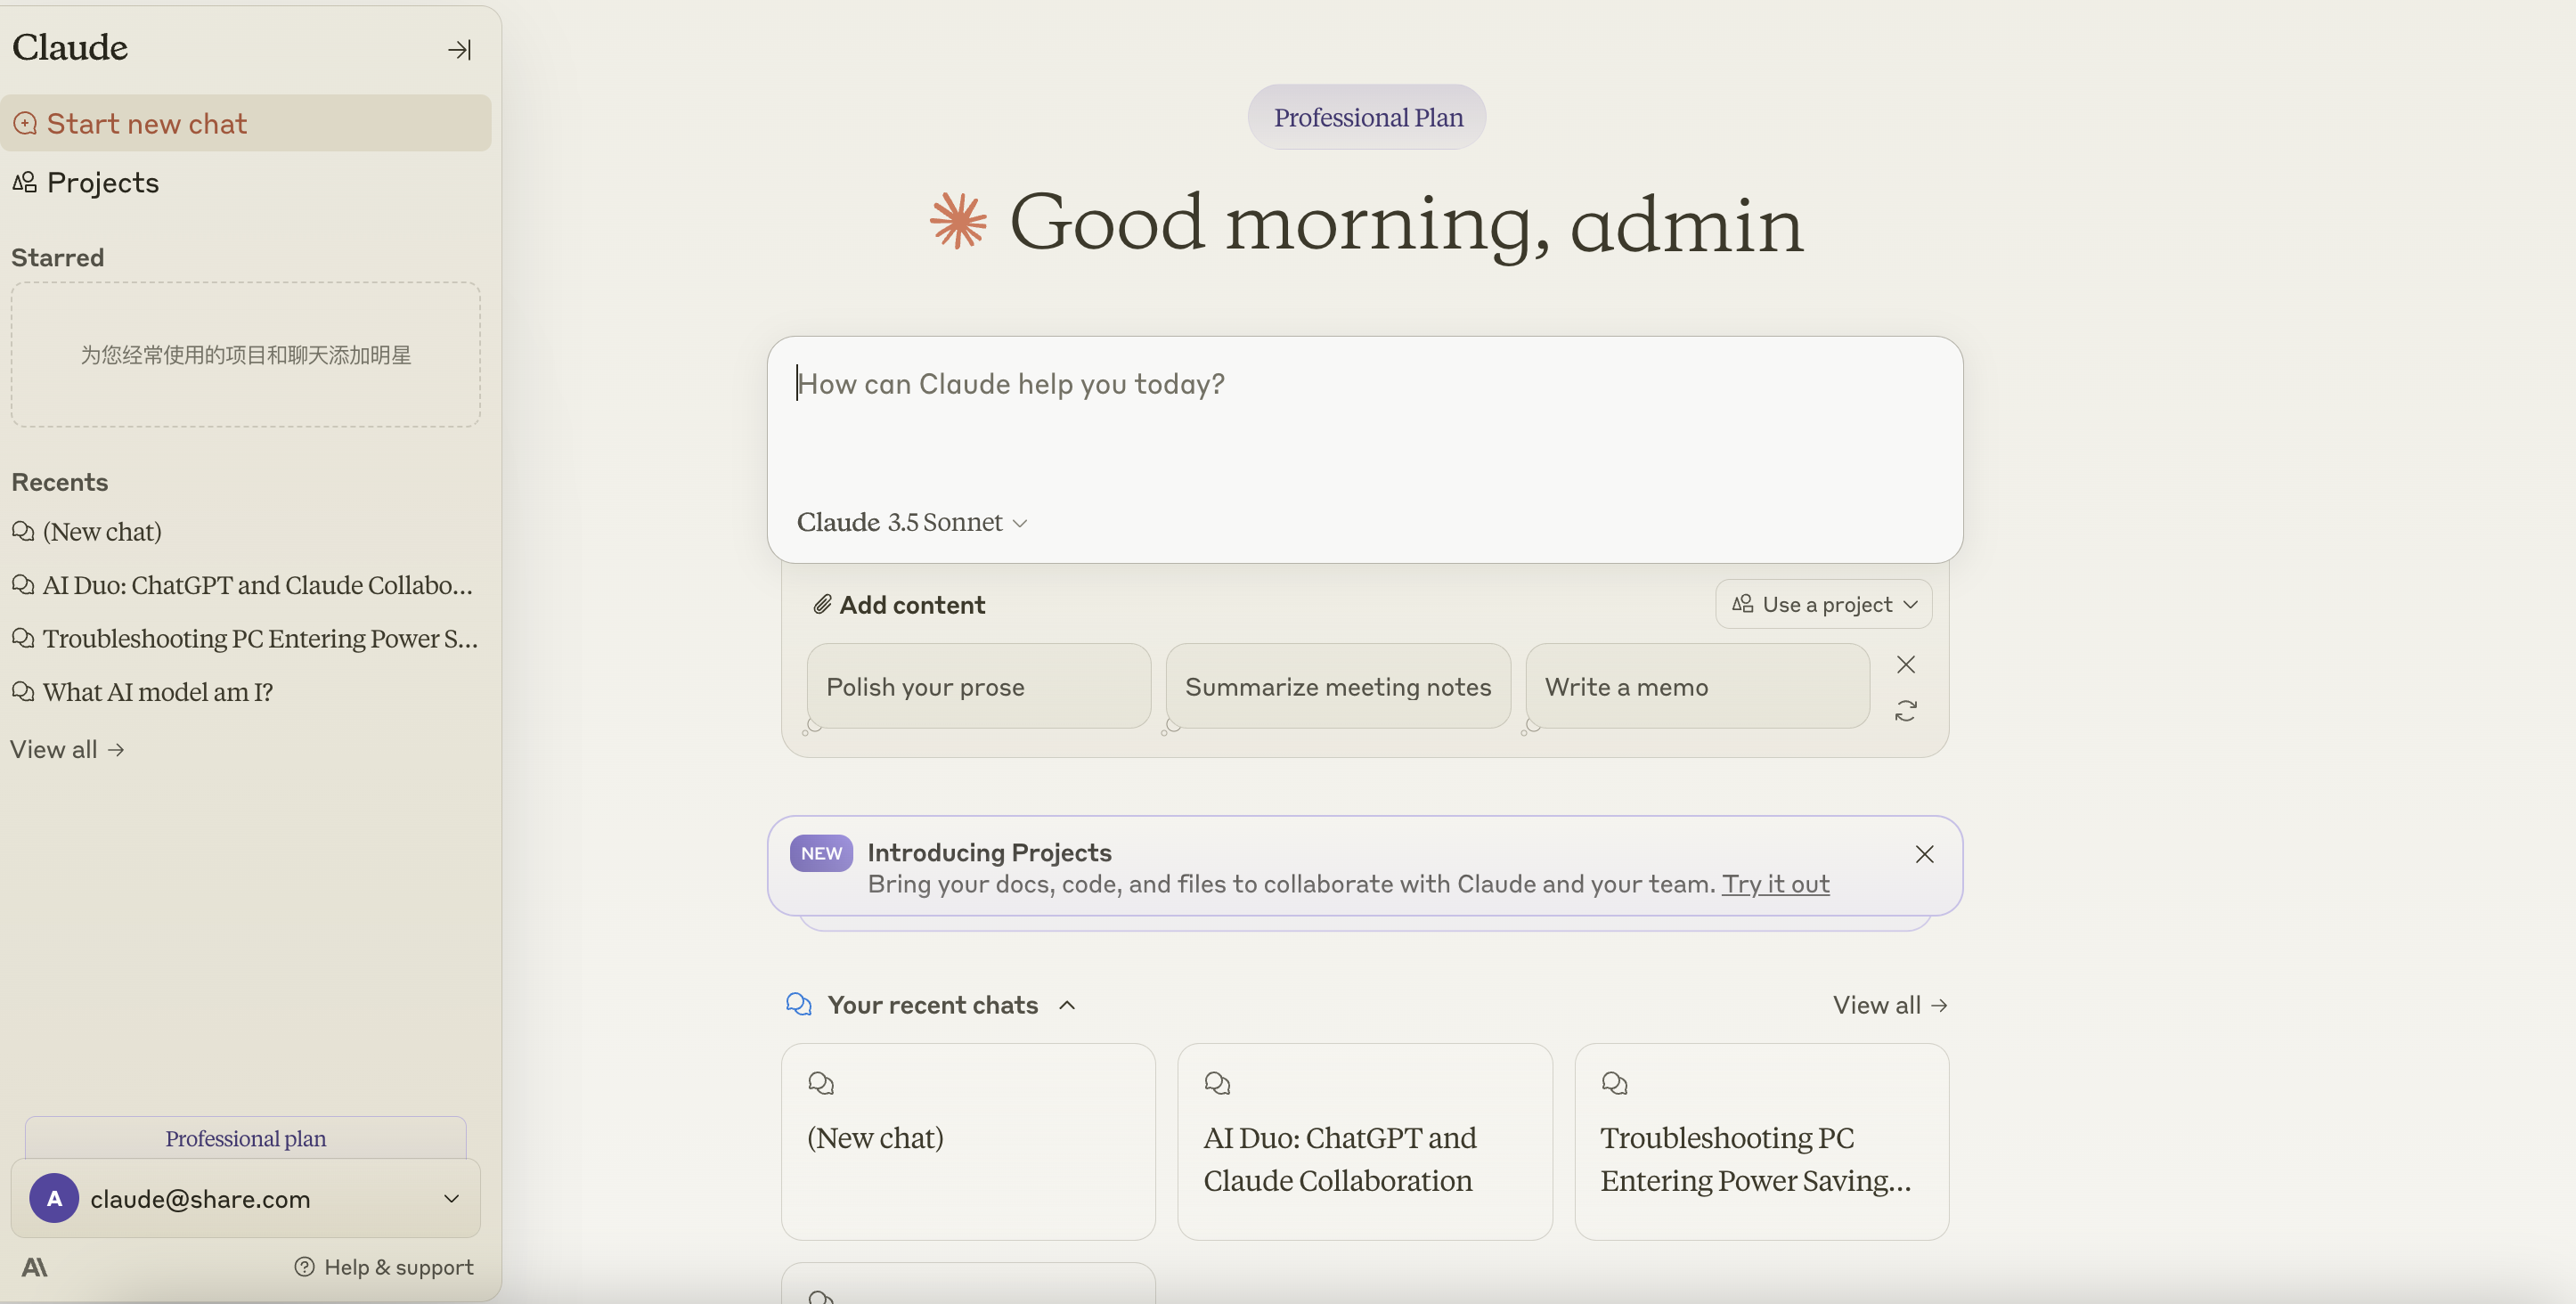Choose the Summarize meeting notes suggestion
This screenshot has width=2576, height=1304.
pyautogui.click(x=1338, y=687)
